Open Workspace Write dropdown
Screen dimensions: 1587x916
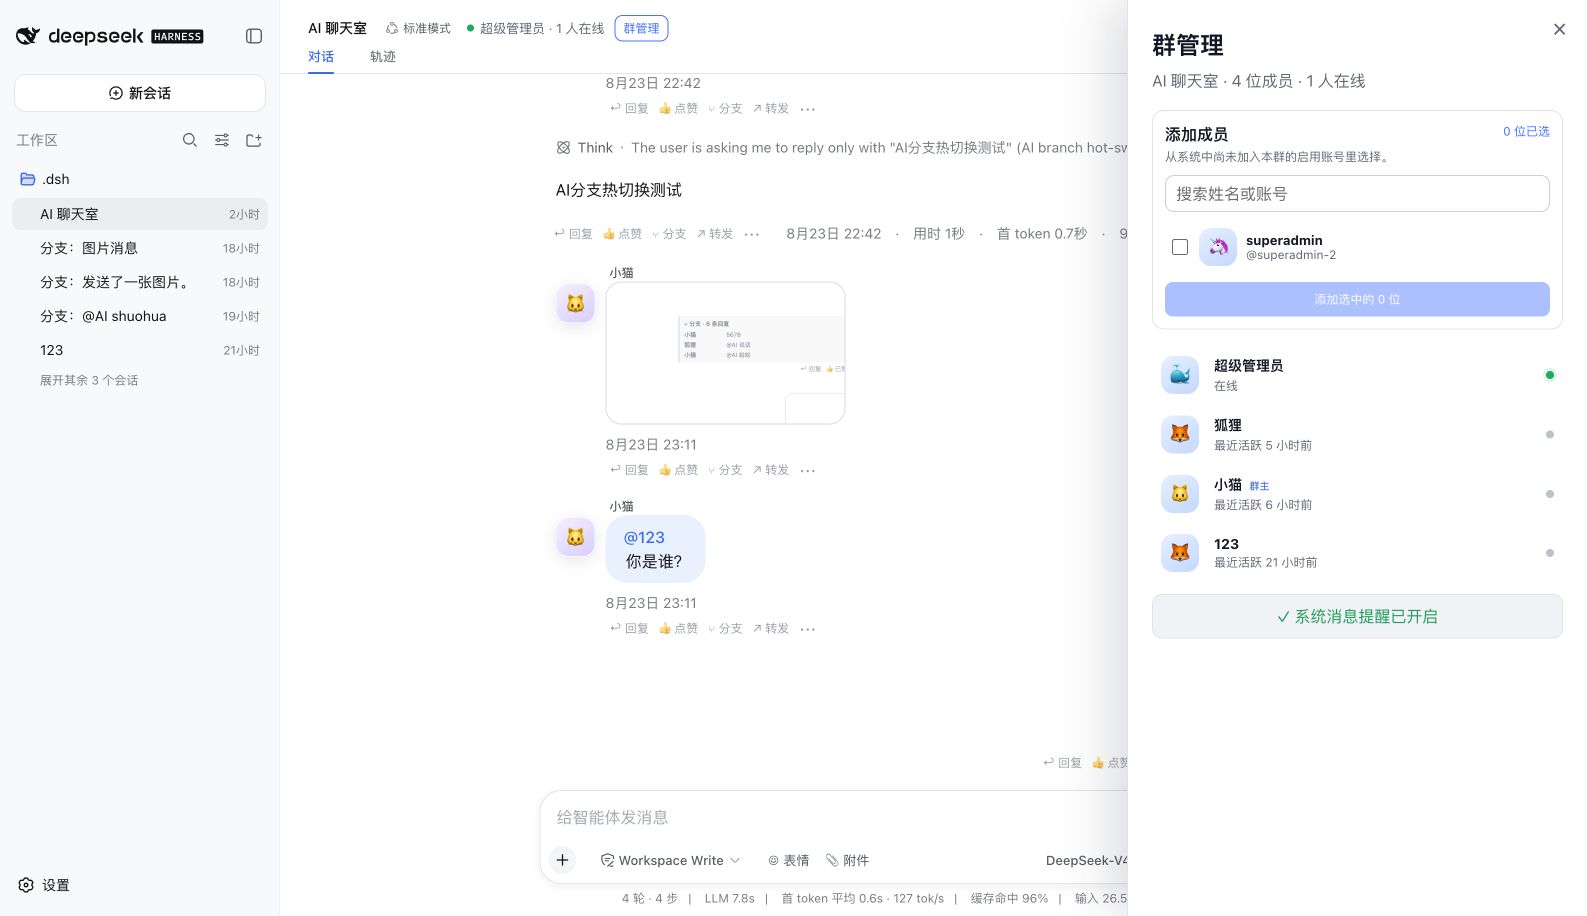pyautogui.click(x=670, y=860)
